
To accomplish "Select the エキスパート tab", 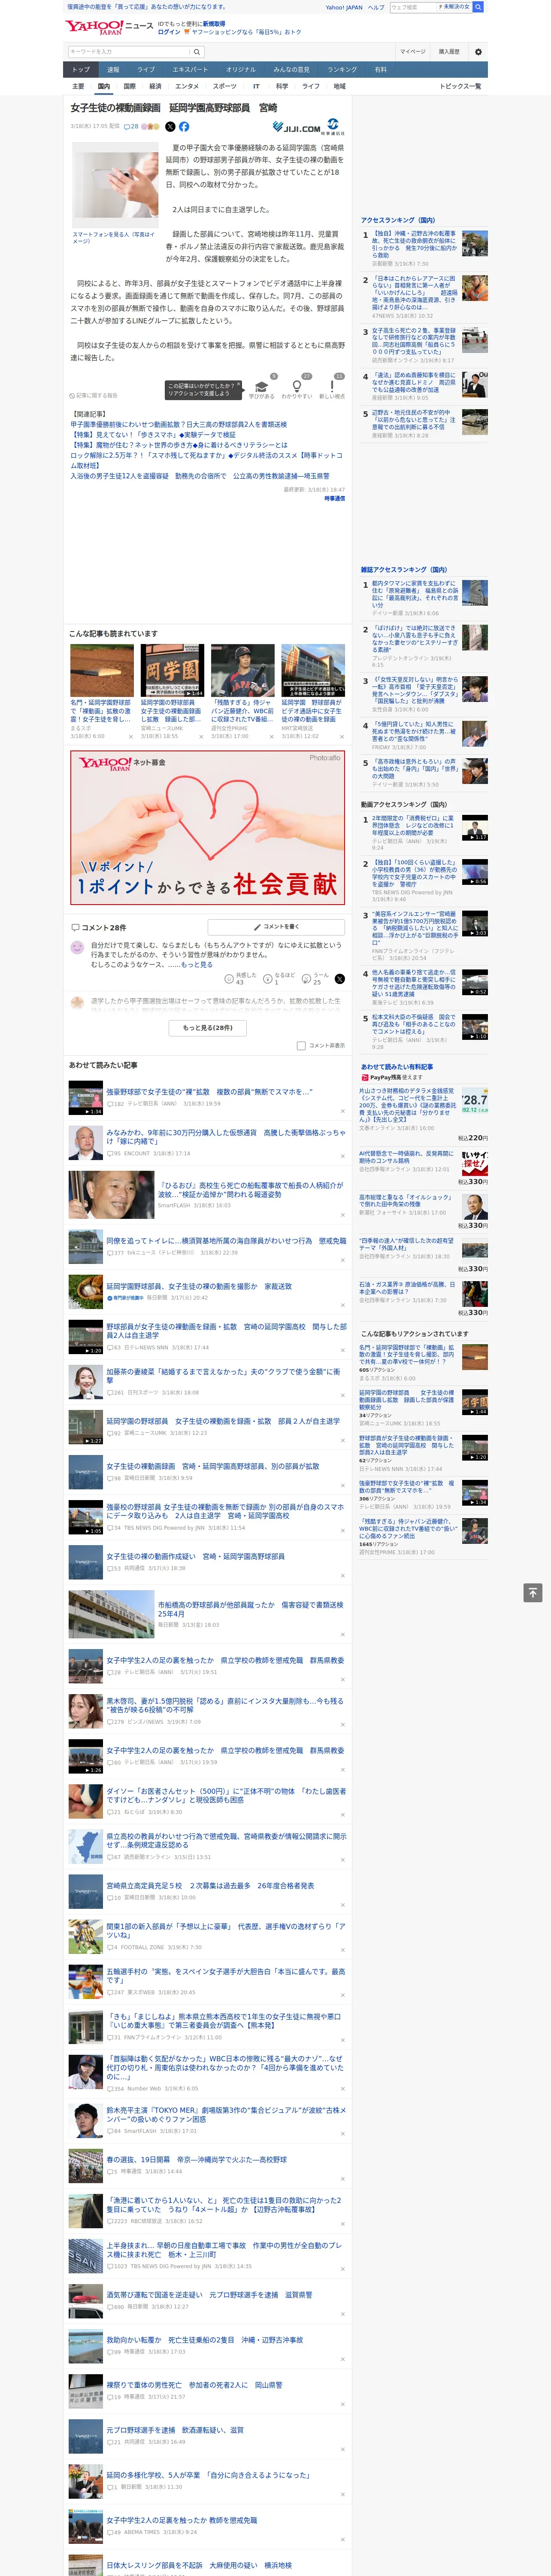I will pos(190,69).
